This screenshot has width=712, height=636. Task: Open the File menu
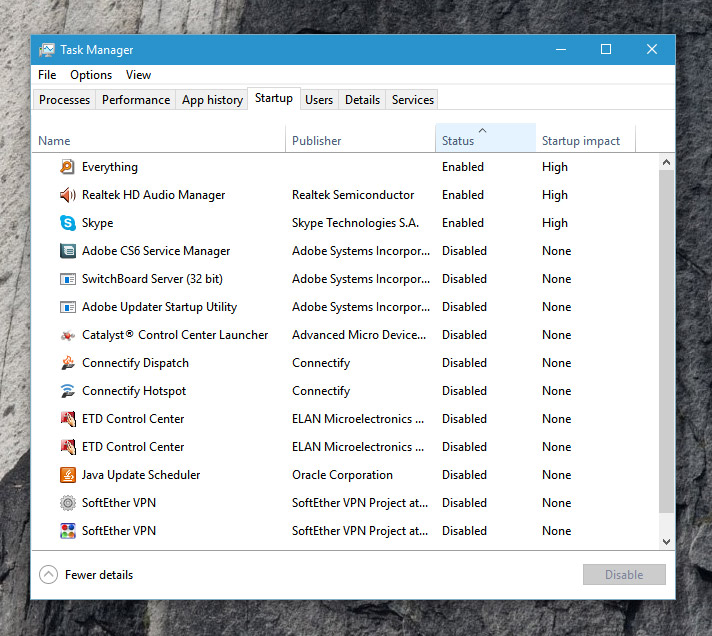tap(47, 75)
